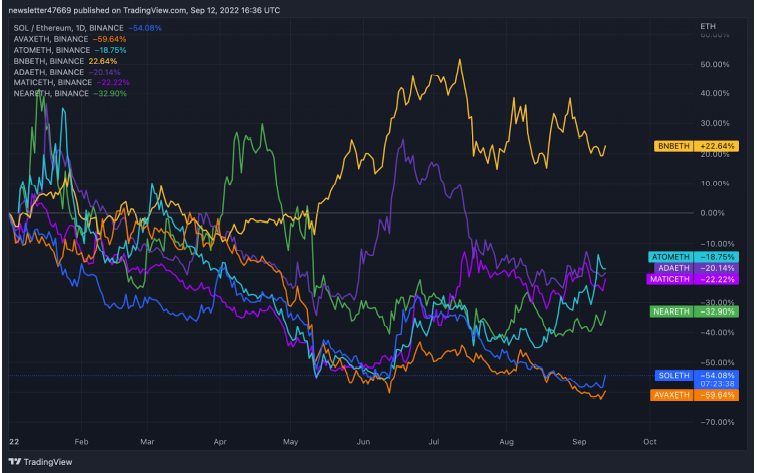
Task: Click the BNBETH price scale label
Action: point(673,146)
